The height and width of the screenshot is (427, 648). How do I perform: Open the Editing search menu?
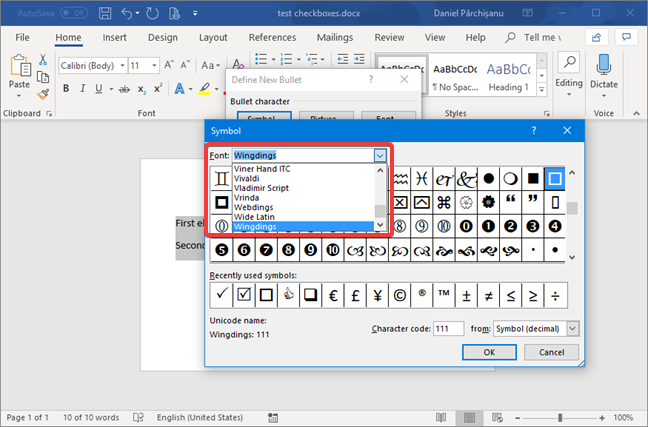(569, 75)
